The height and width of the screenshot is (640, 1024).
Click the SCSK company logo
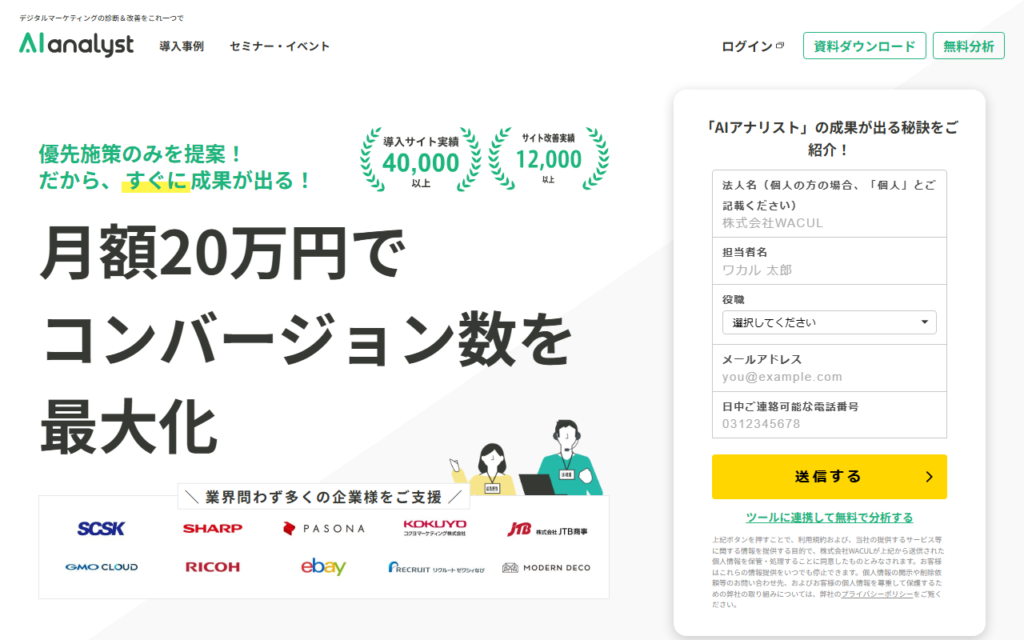coord(101,528)
